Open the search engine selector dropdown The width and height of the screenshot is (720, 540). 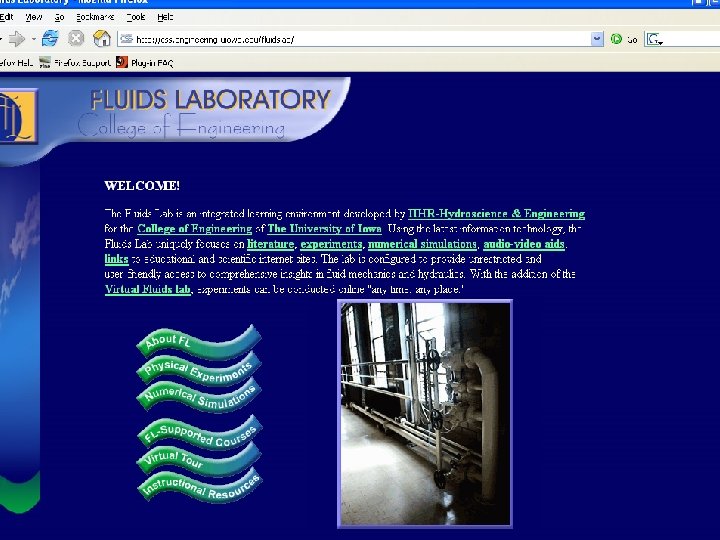pyautogui.click(x=655, y=39)
